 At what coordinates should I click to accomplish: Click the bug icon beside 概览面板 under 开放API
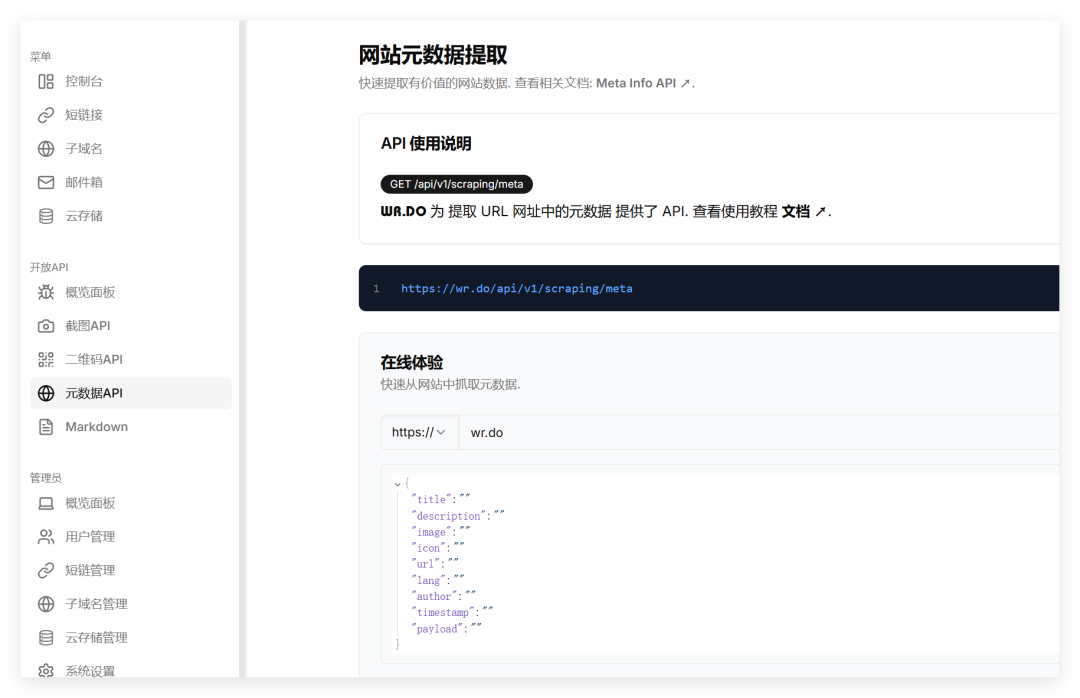pyautogui.click(x=46, y=292)
